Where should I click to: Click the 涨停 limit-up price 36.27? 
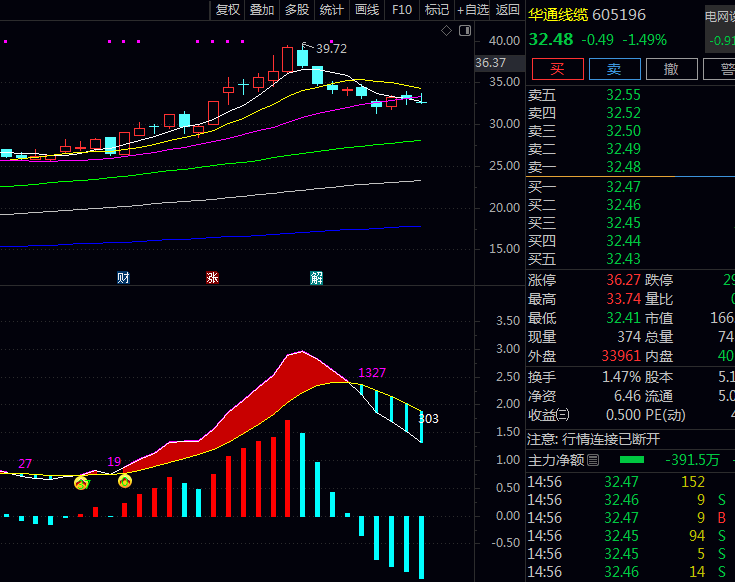click(x=623, y=280)
